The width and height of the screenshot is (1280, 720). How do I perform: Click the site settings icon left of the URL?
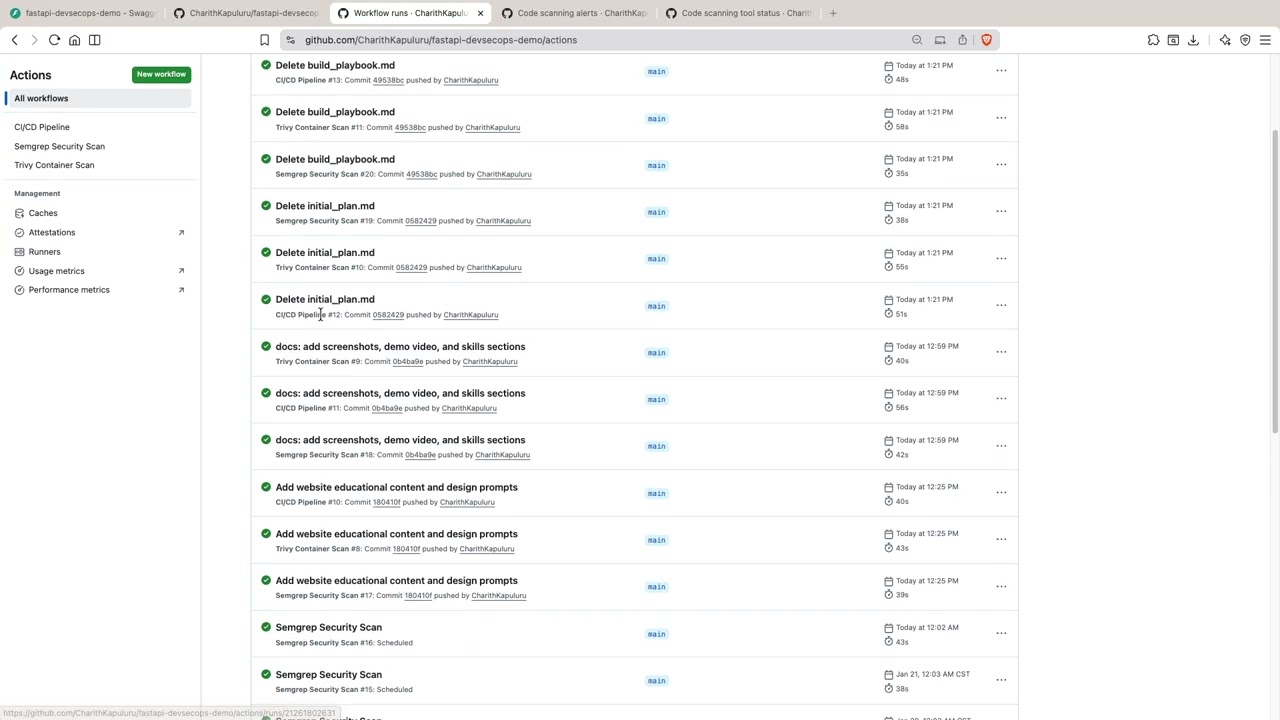coord(290,40)
